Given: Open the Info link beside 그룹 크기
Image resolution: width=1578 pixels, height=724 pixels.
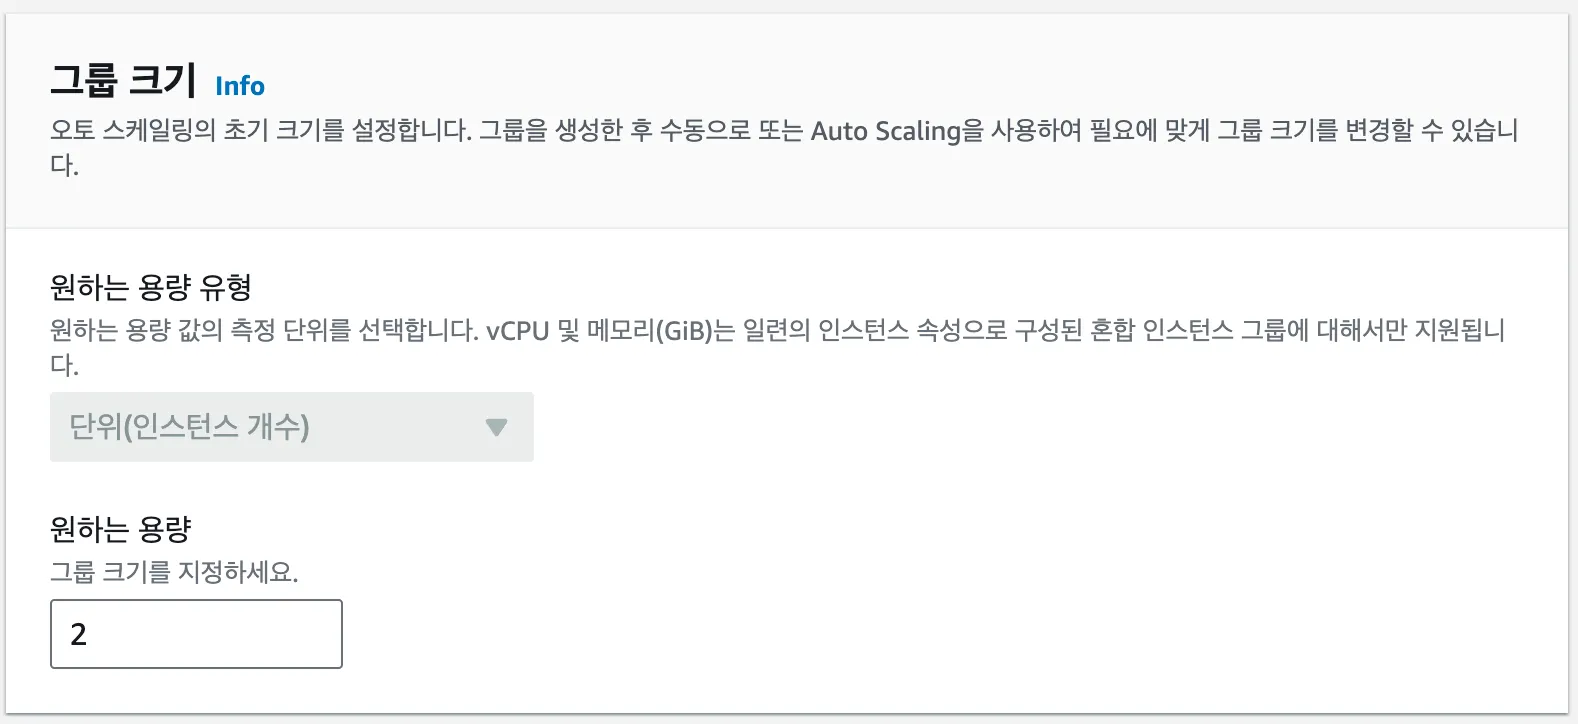Looking at the screenshot, I should tap(240, 87).
